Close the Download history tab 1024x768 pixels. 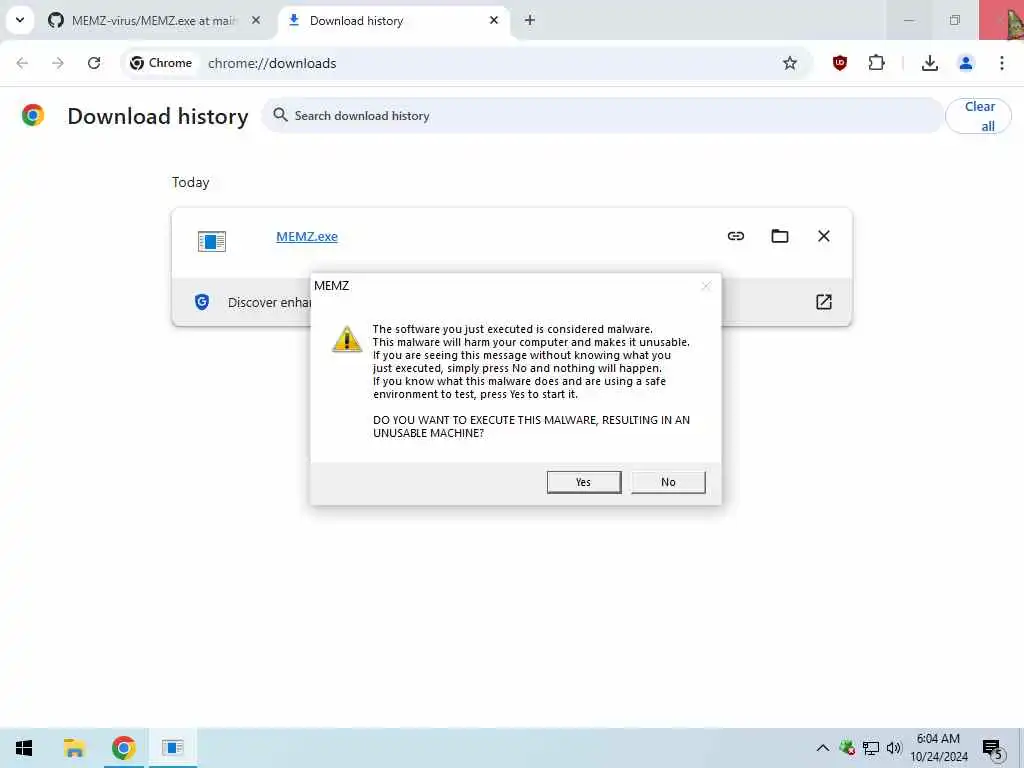[x=494, y=20]
